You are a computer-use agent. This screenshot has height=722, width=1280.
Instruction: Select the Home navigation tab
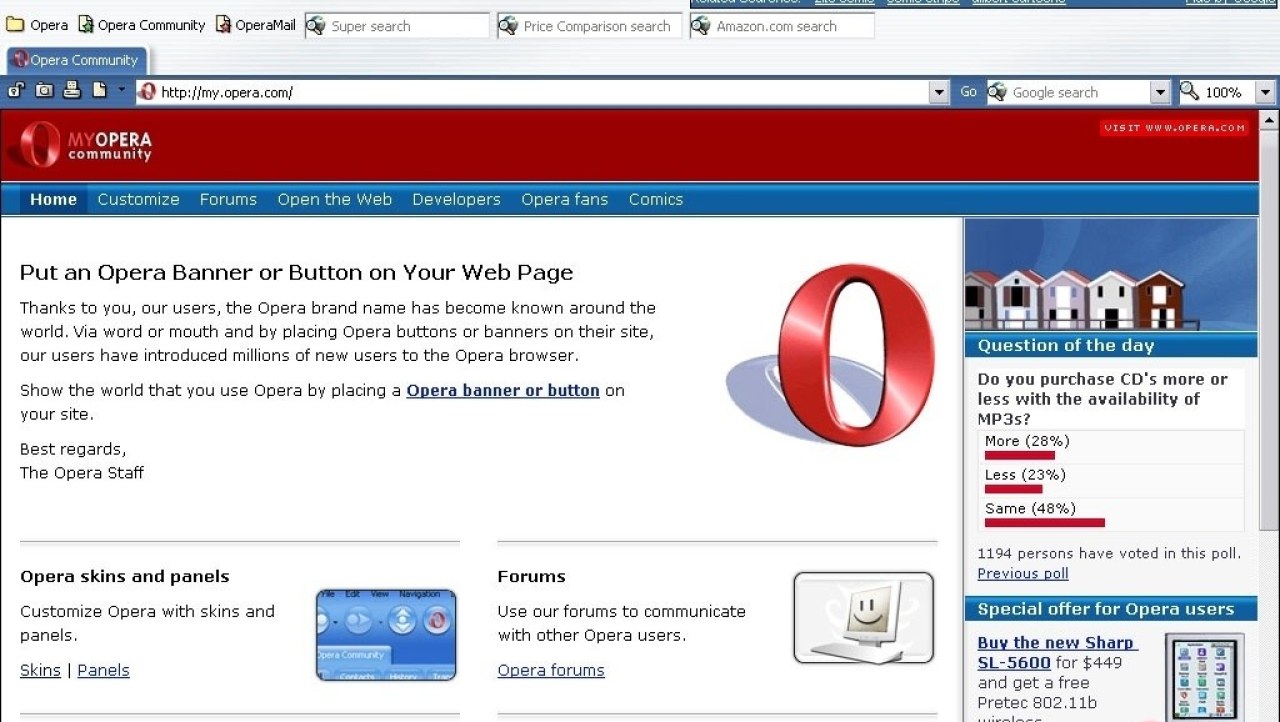[x=53, y=199]
